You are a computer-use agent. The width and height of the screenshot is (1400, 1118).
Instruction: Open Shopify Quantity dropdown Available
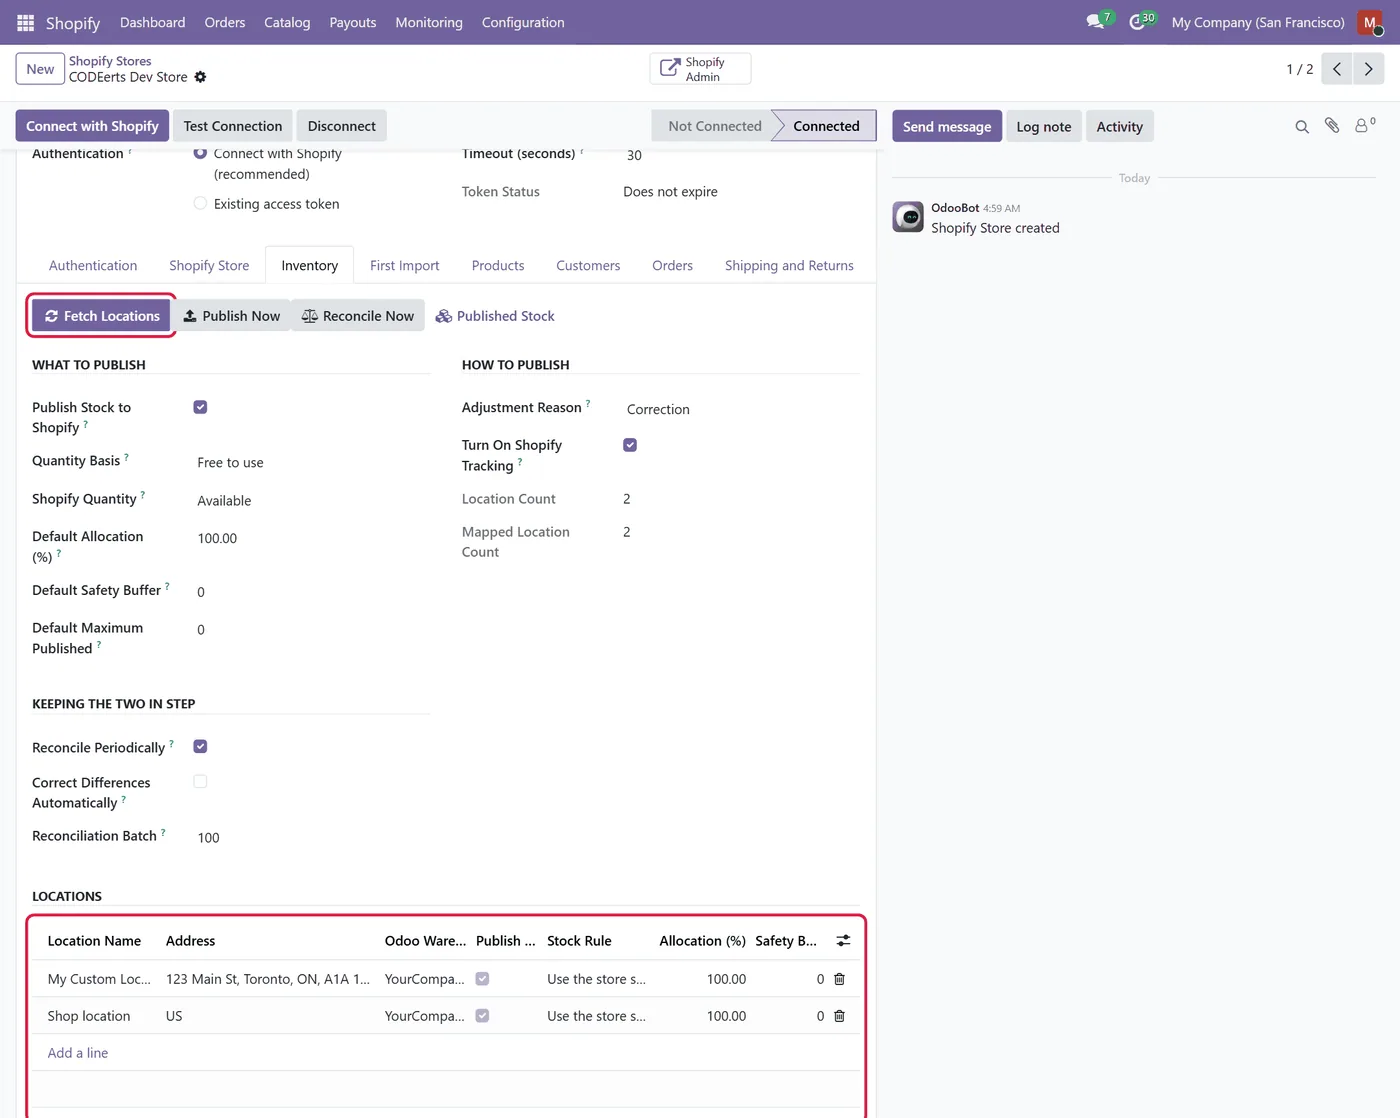click(312, 501)
